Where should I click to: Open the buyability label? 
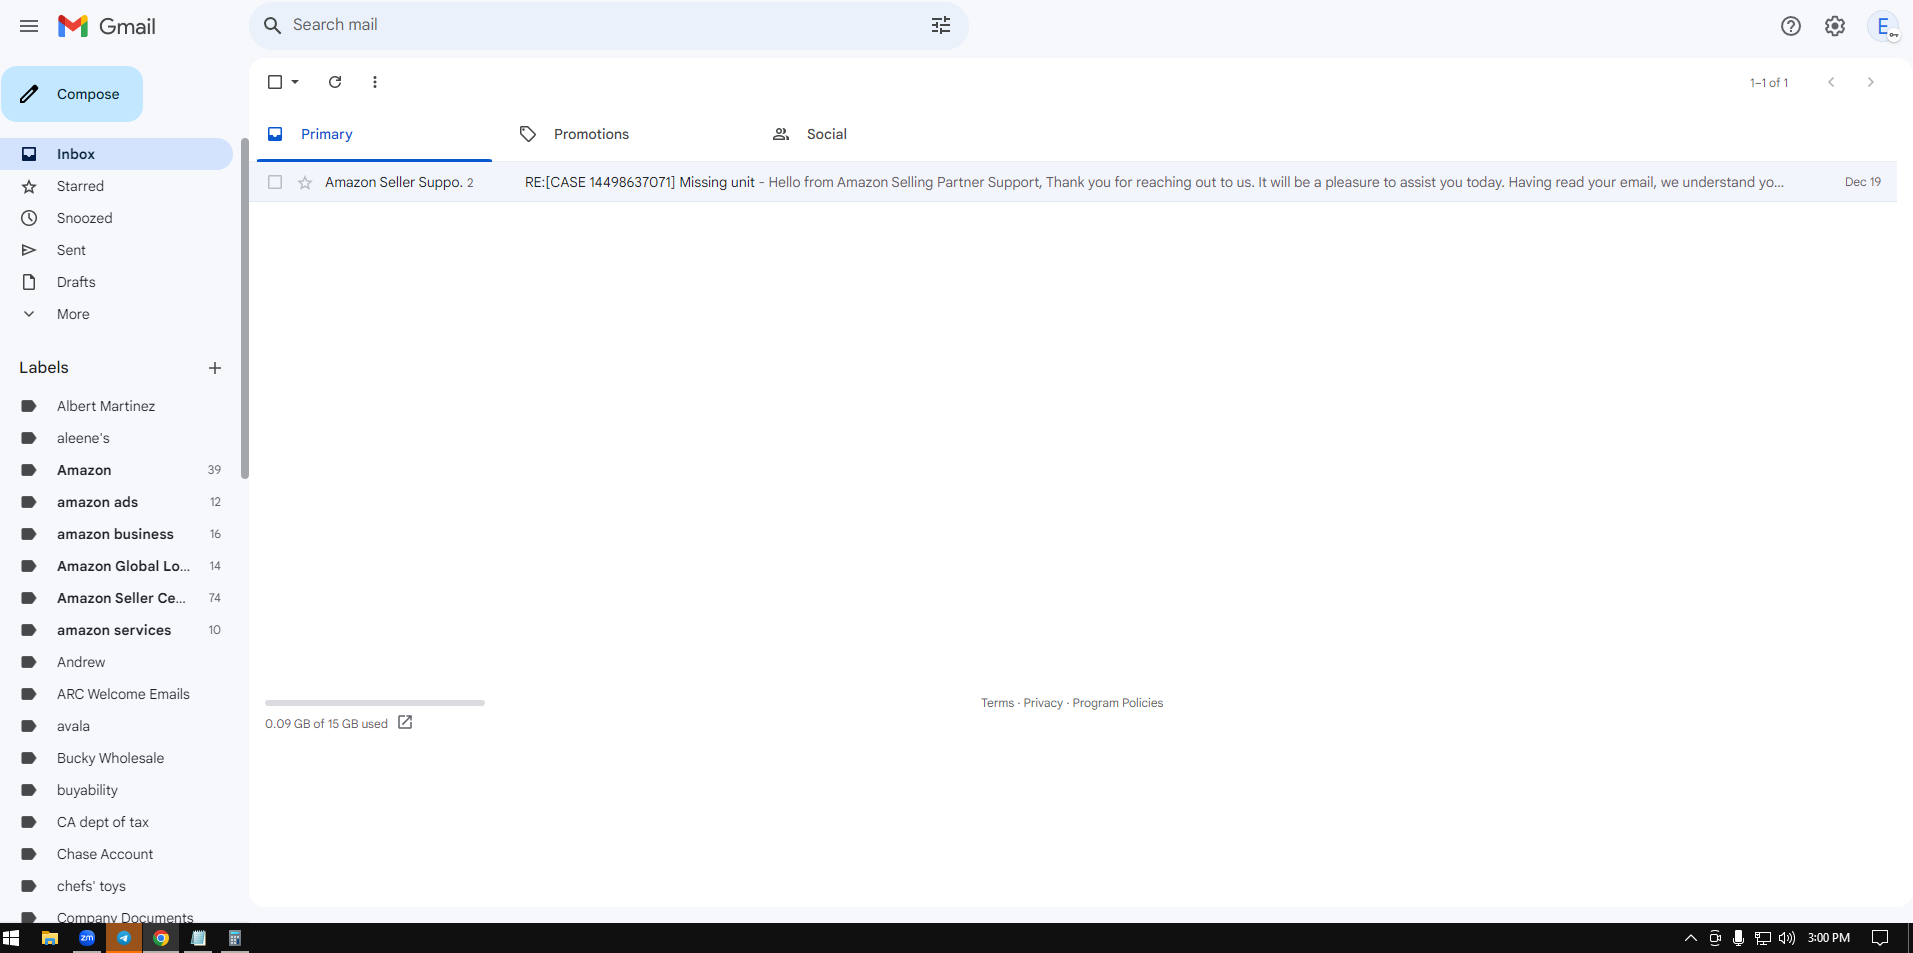coord(116,790)
